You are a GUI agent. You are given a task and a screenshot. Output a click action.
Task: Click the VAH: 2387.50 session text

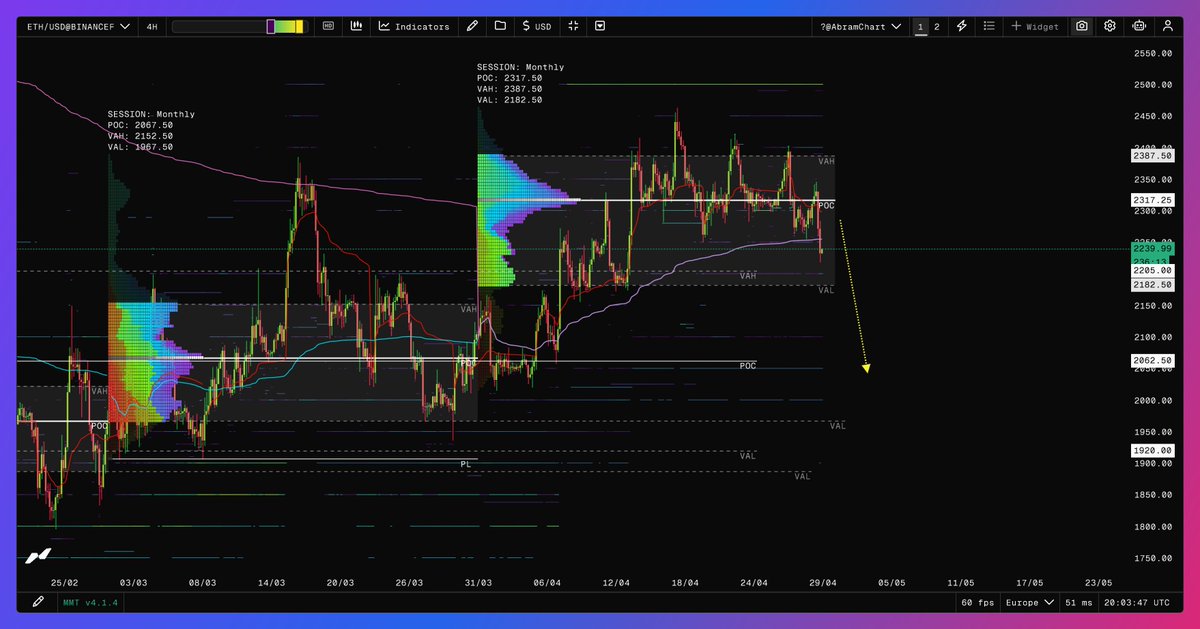pyautogui.click(x=510, y=89)
